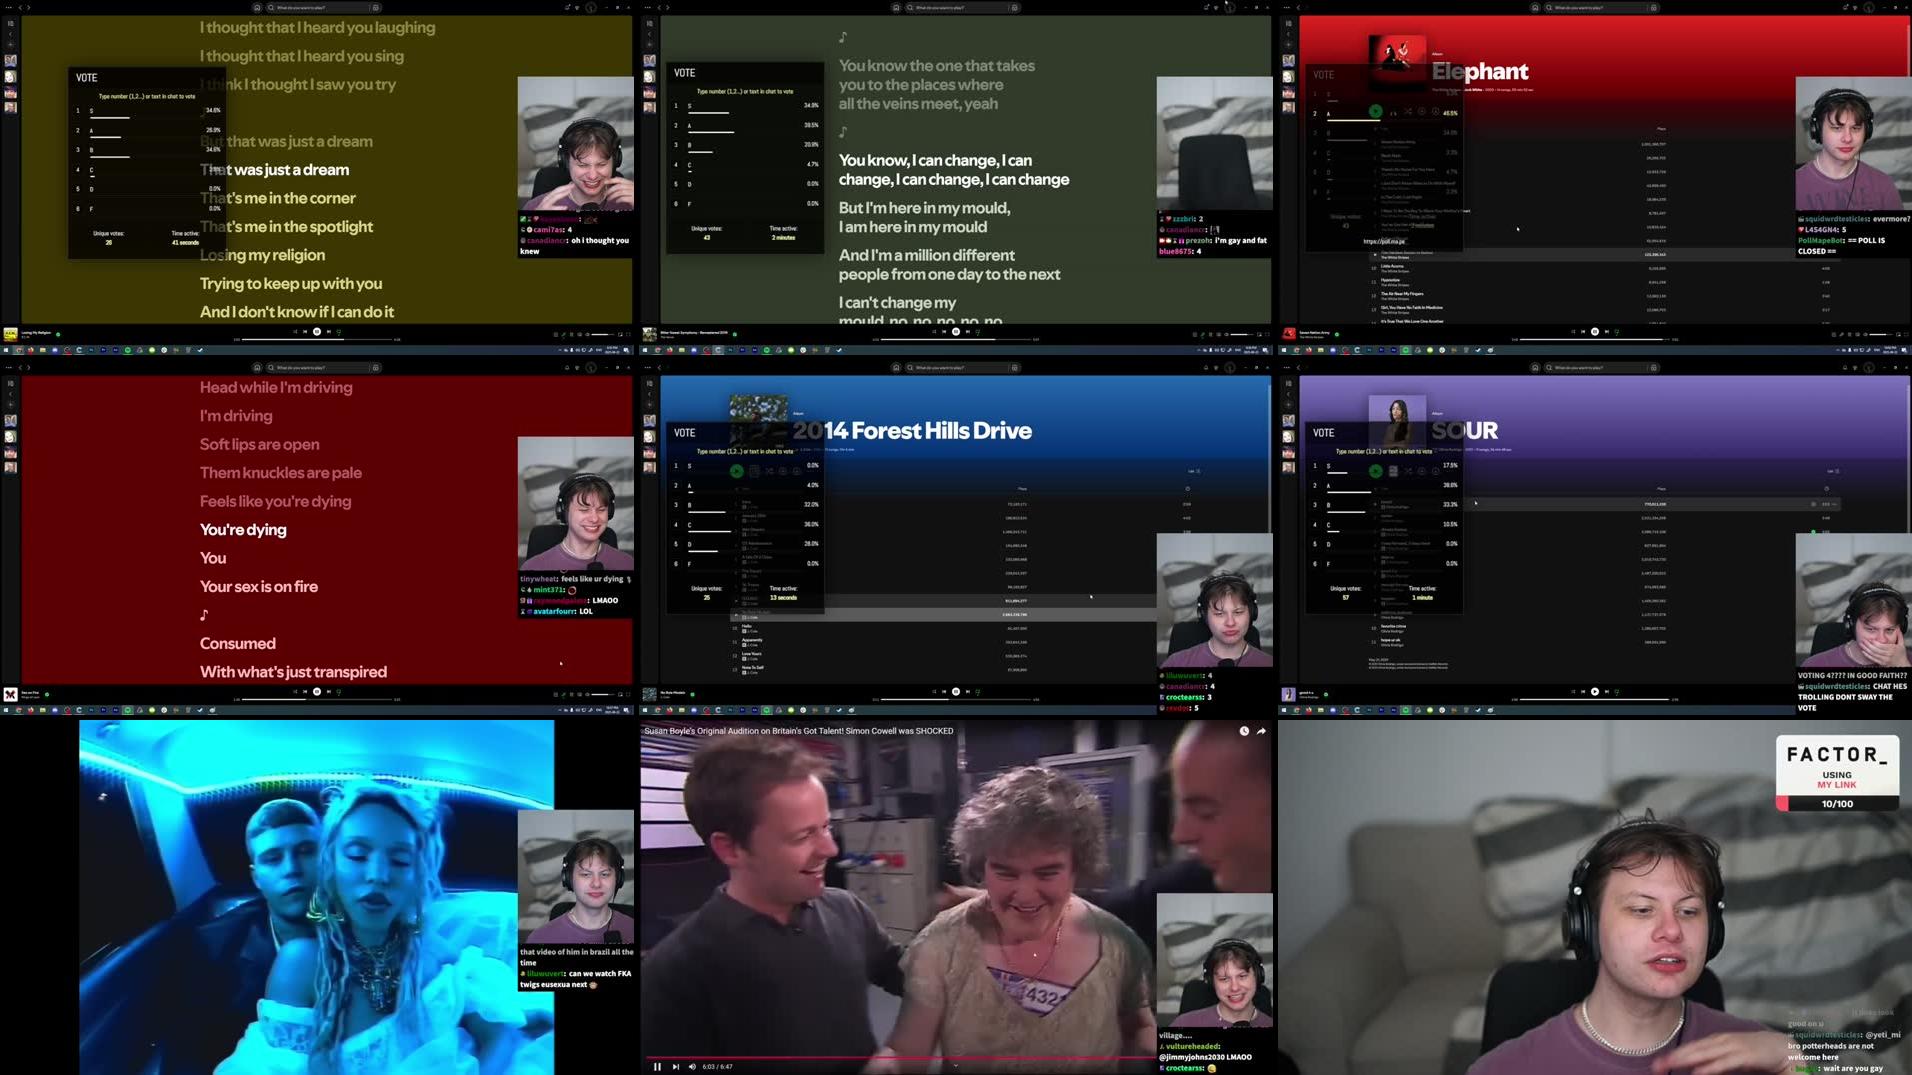Viewport: 1912px width, 1075px height.
Task: Mute the Susan Boyle video volume
Action: [692, 1067]
